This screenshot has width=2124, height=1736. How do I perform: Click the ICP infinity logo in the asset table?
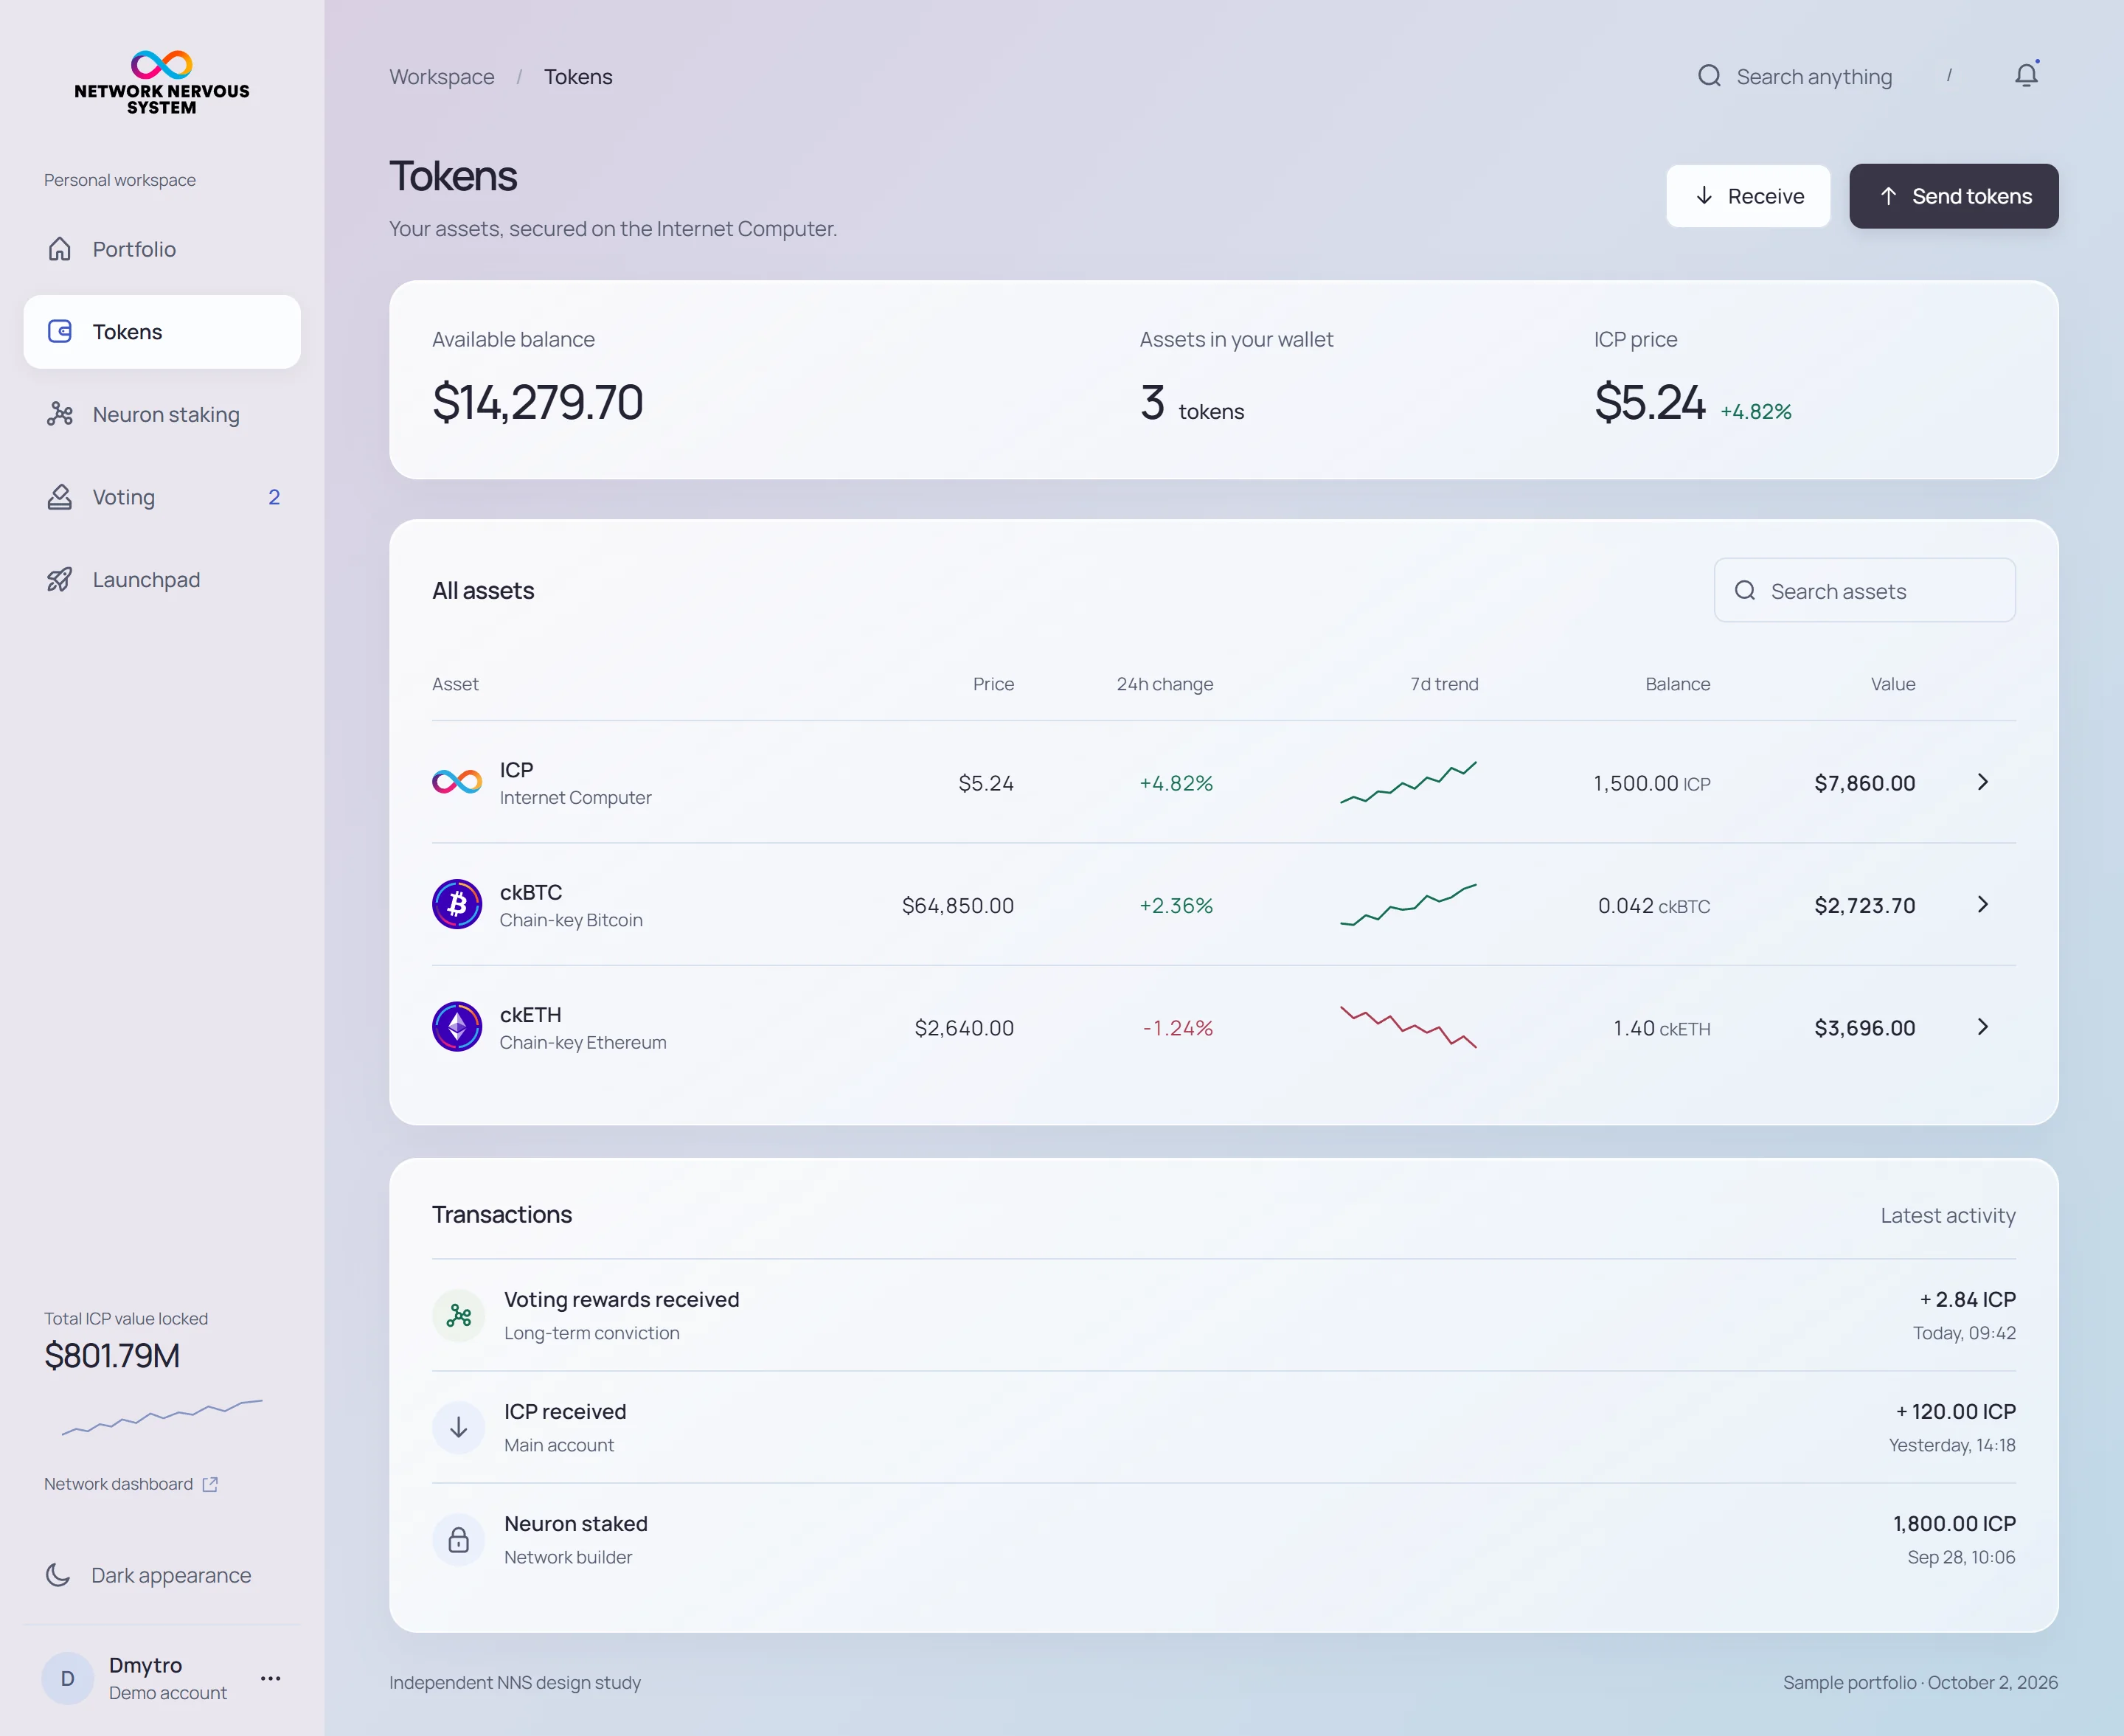coord(457,782)
